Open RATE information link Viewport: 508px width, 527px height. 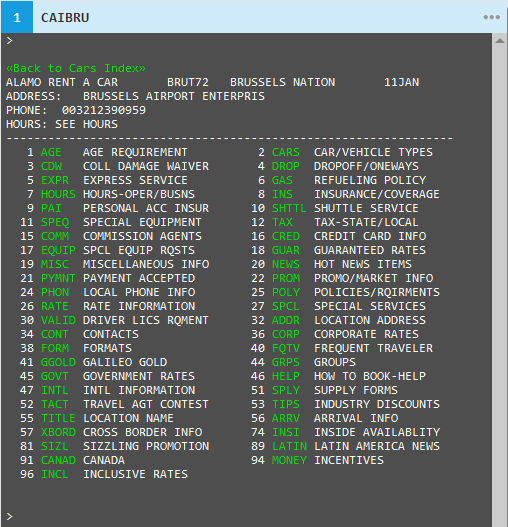click(55, 306)
